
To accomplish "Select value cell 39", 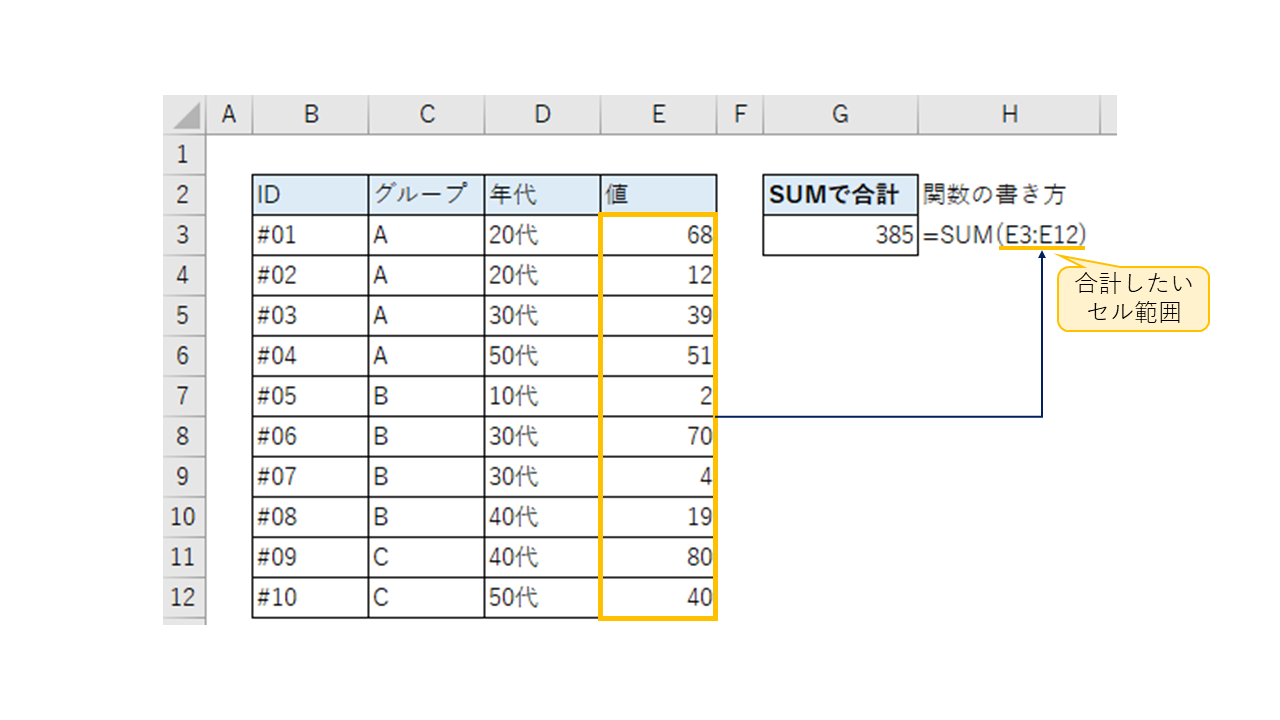I will pyautogui.click(x=658, y=316).
